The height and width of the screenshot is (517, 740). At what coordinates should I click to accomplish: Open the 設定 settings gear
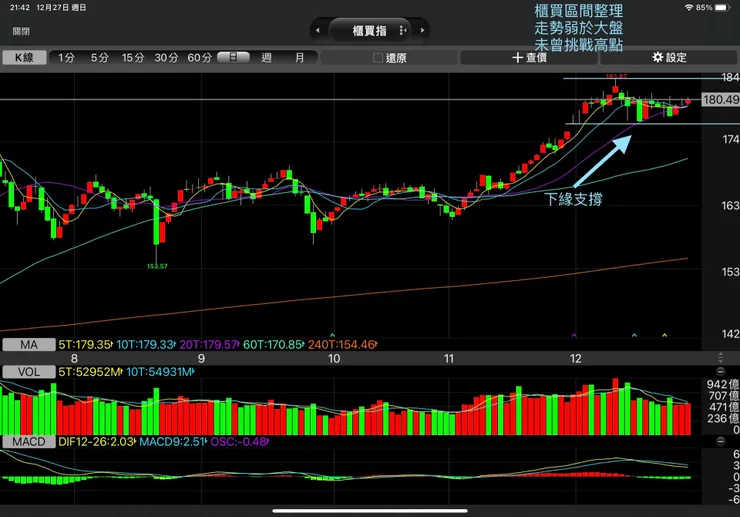[x=669, y=58]
